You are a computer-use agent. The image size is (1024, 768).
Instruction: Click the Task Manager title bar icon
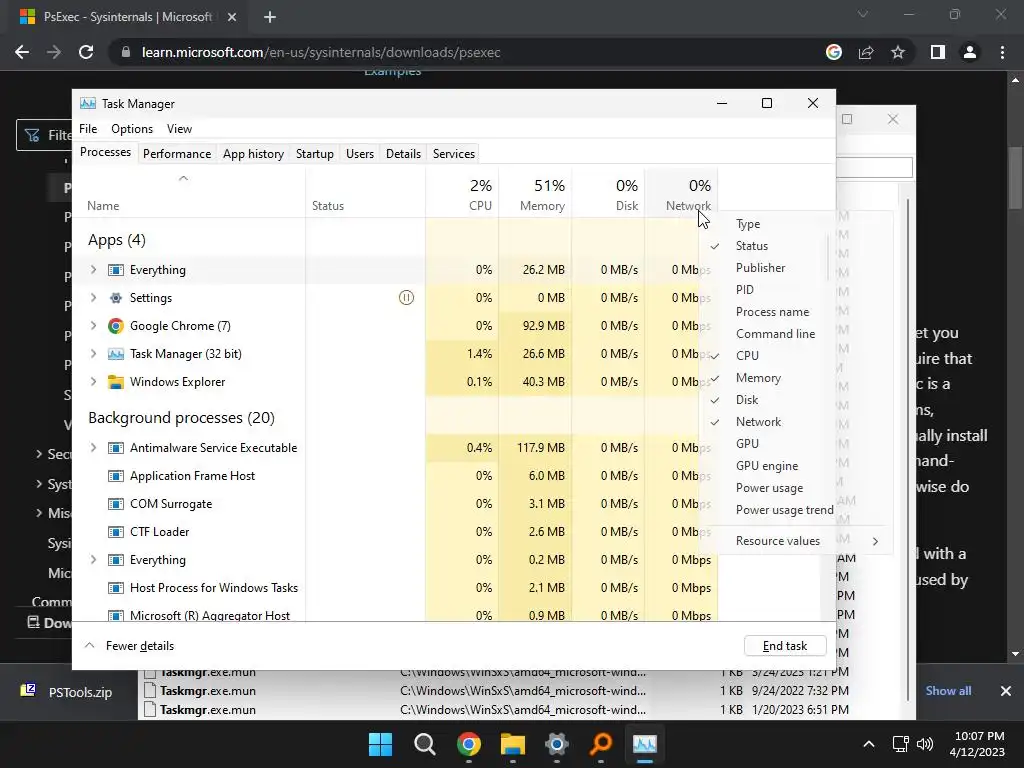pyautogui.click(x=88, y=103)
